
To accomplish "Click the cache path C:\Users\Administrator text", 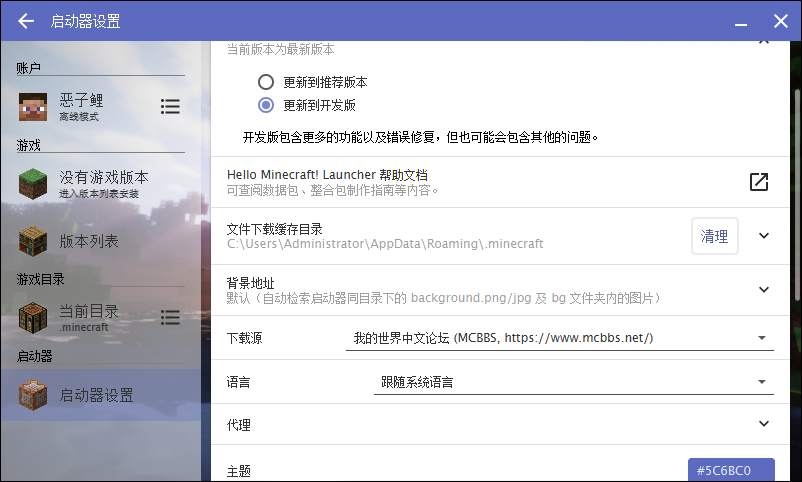I will click(x=385, y=244).
